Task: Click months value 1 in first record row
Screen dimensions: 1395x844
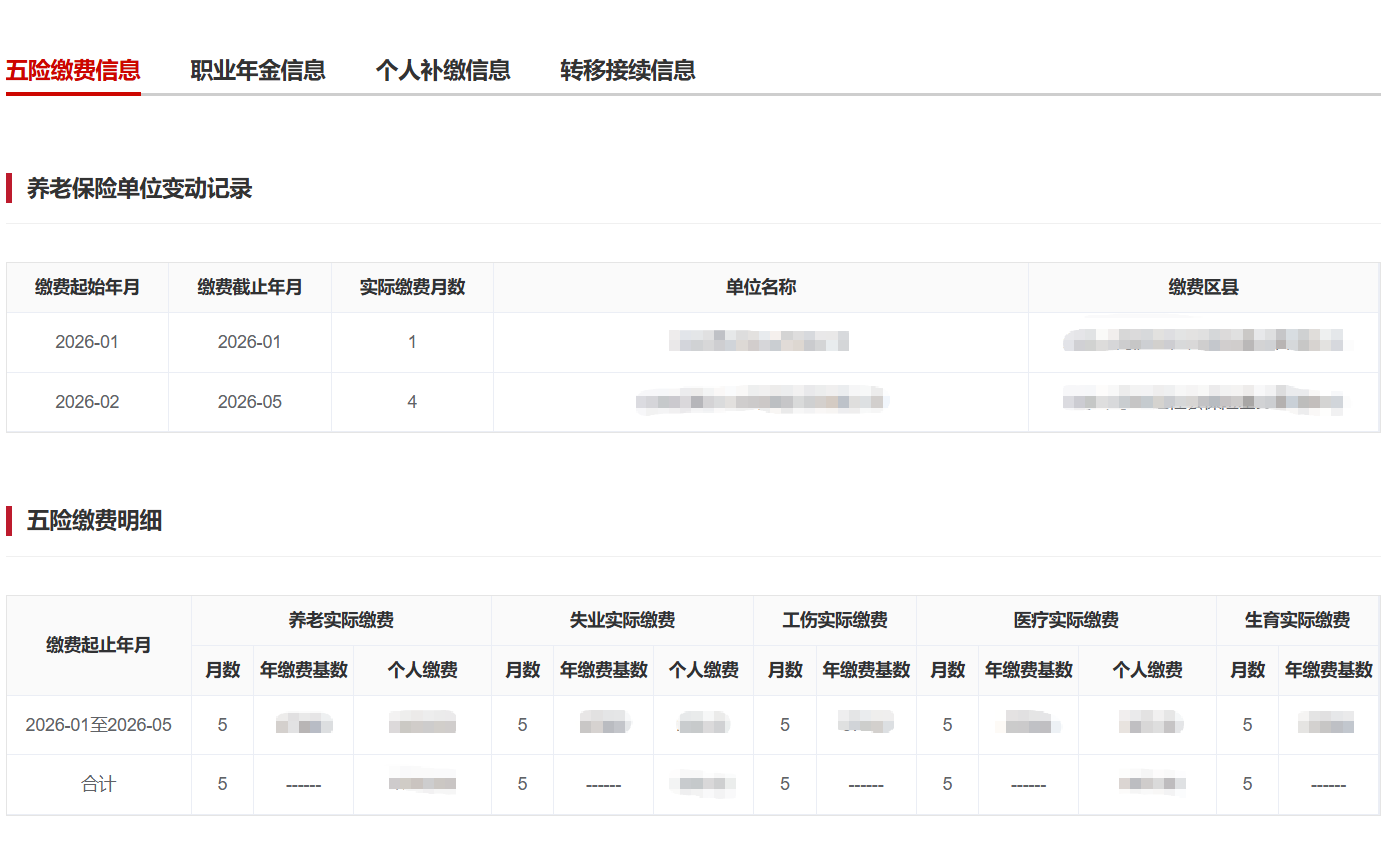Action: [x=412, y=342]
